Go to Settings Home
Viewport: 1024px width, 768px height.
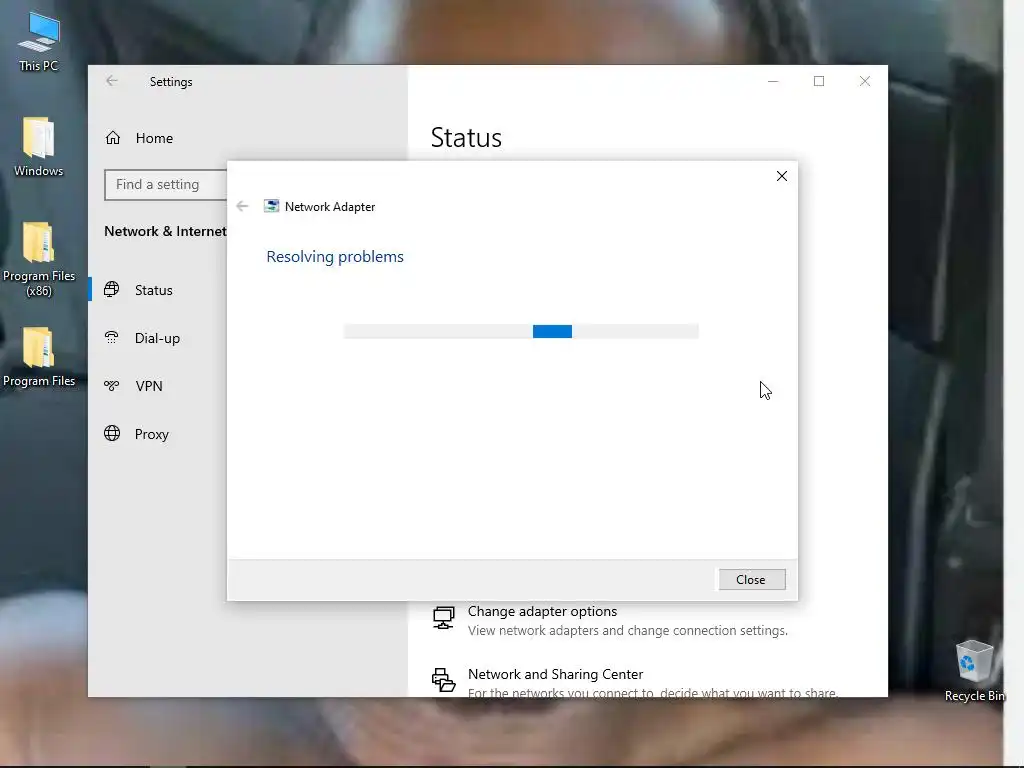pyautogui.click(x=139, y=138)
